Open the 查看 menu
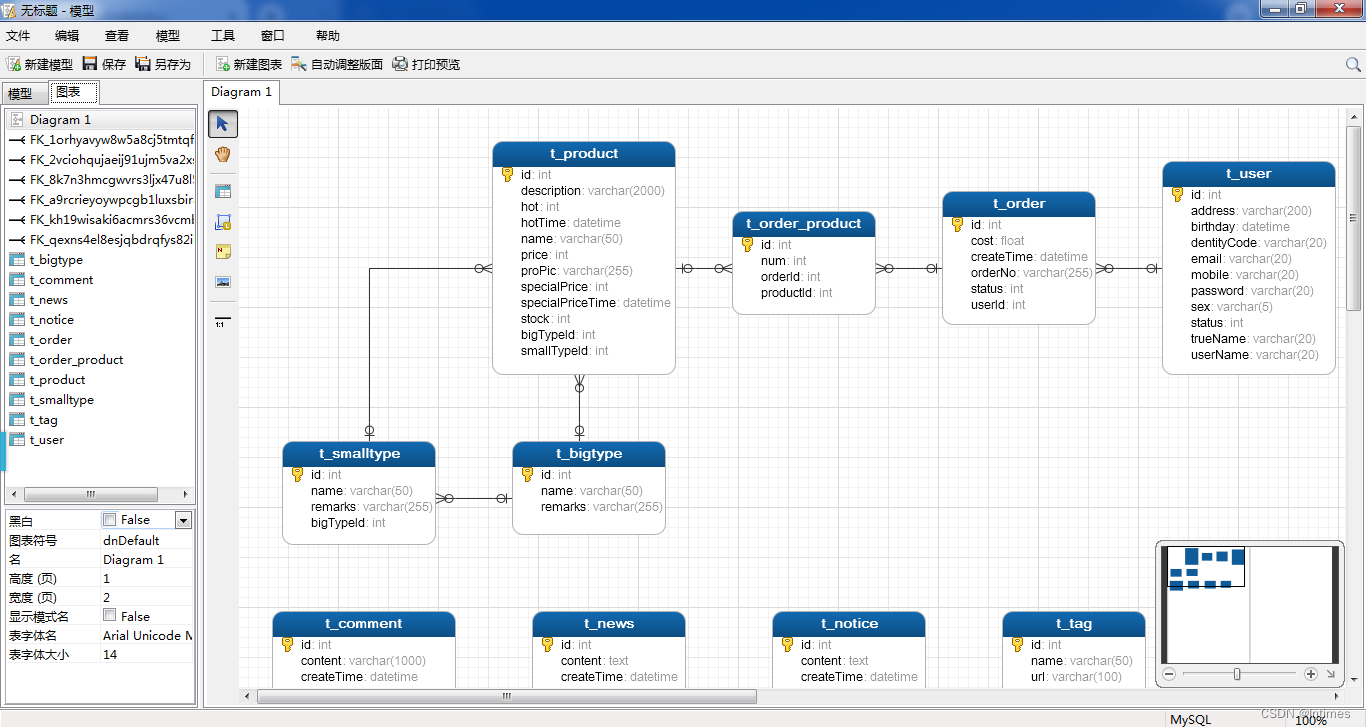The width and height of the screenshot is (1366, 728). tap(117, 36)
